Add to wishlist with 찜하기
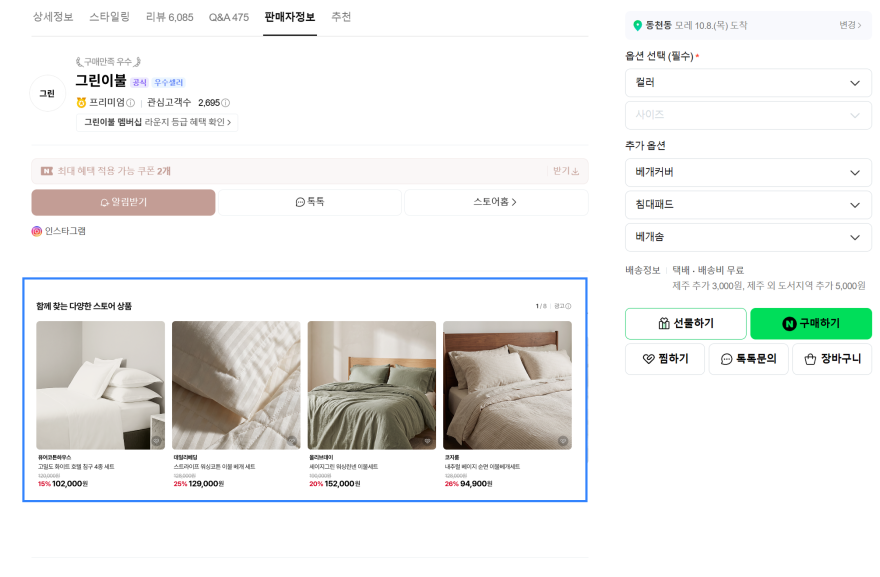This screenshot has height=577, width=880. 665,359
